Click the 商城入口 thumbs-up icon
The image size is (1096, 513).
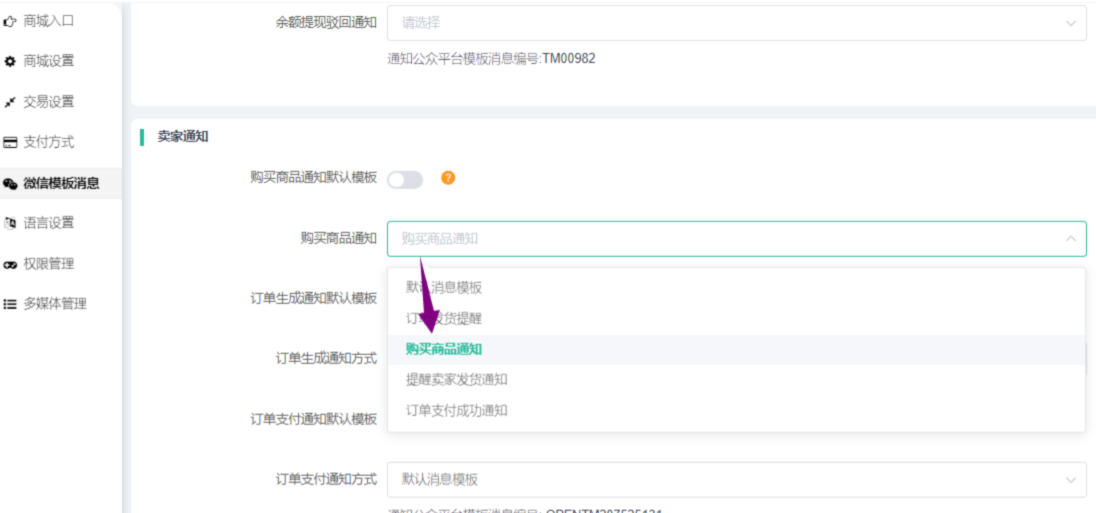[x=10, y=20]
